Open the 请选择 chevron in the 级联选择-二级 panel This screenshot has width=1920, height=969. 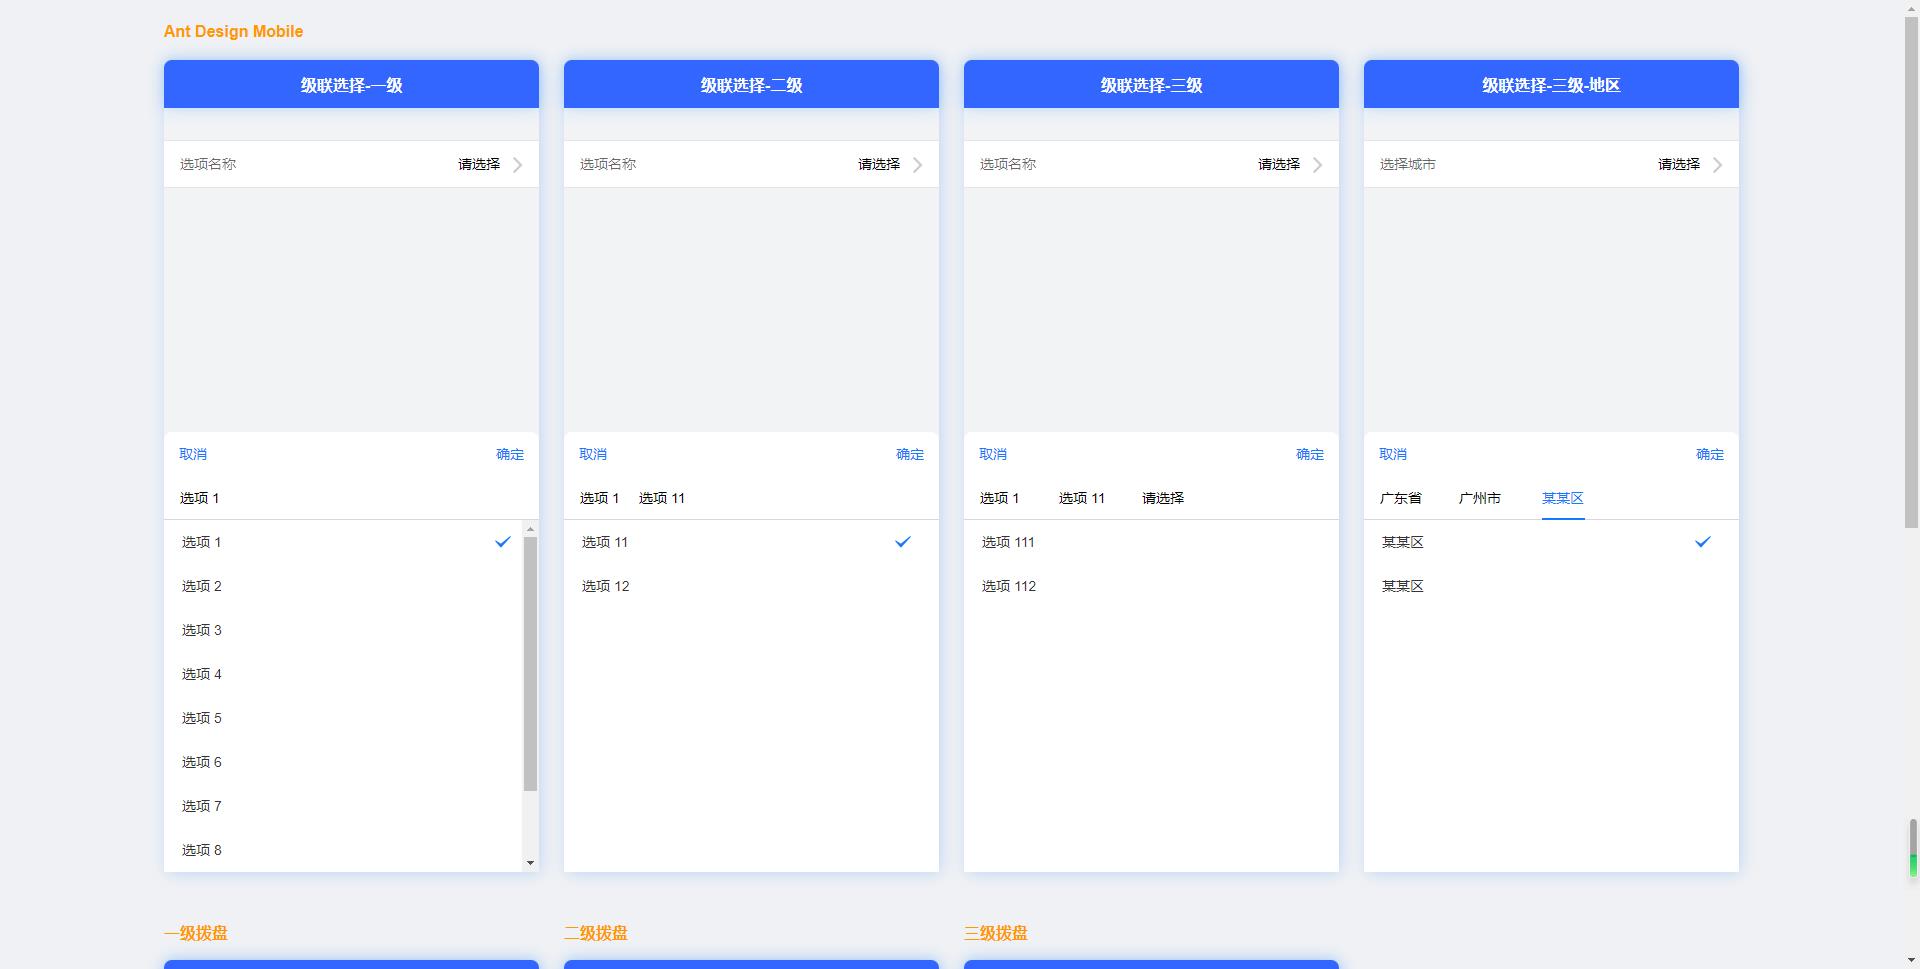[917, 165]
